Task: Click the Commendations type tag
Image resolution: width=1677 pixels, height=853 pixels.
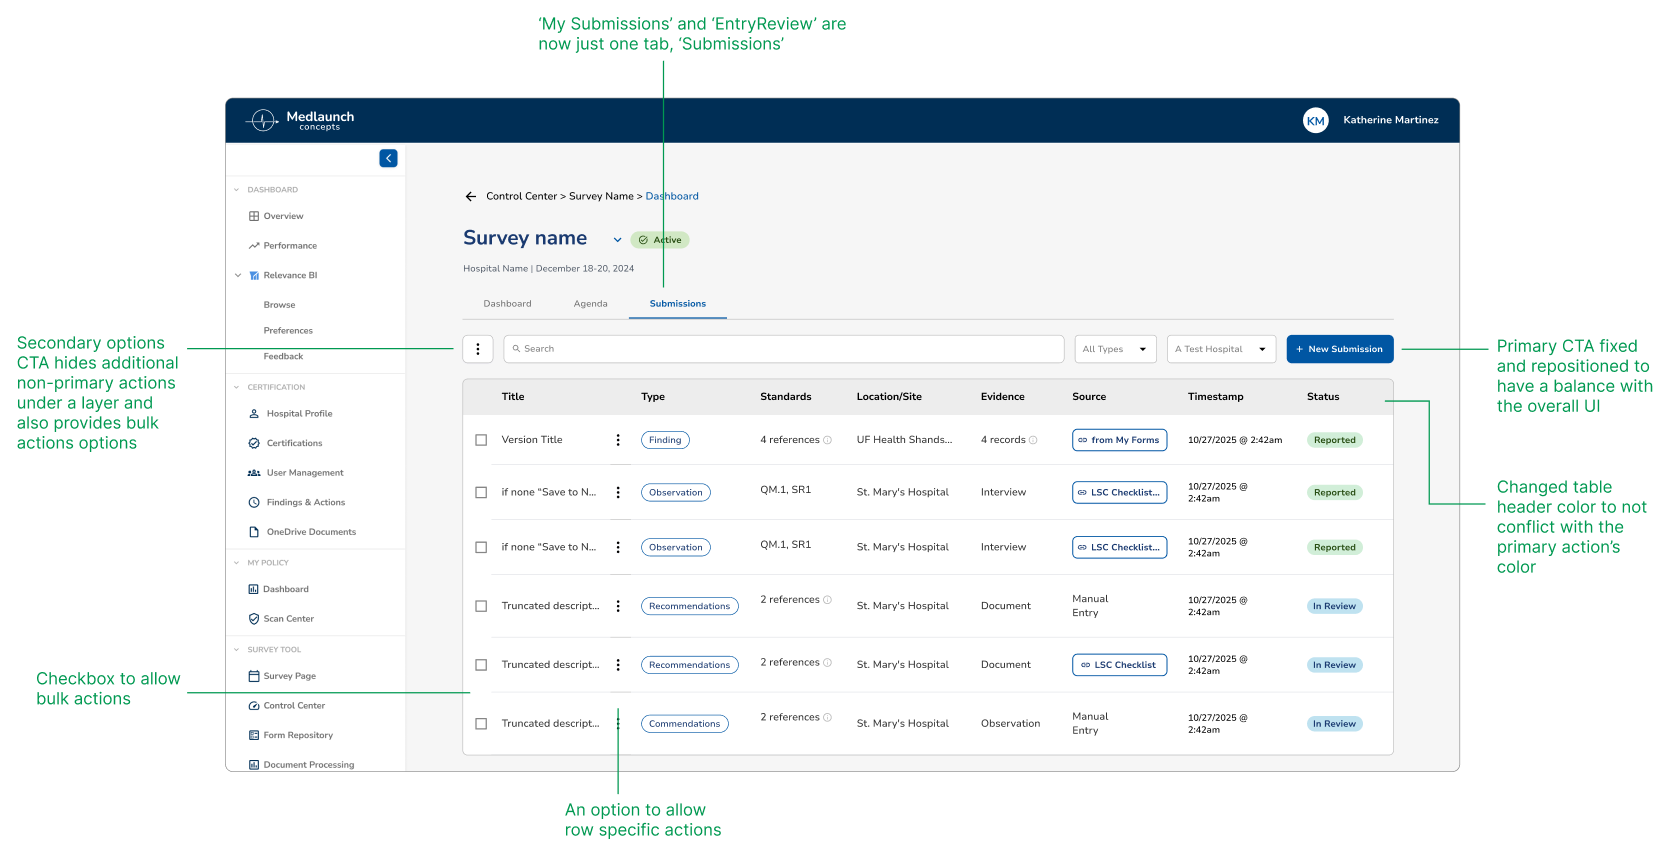Action: click(x=684, y=724)
